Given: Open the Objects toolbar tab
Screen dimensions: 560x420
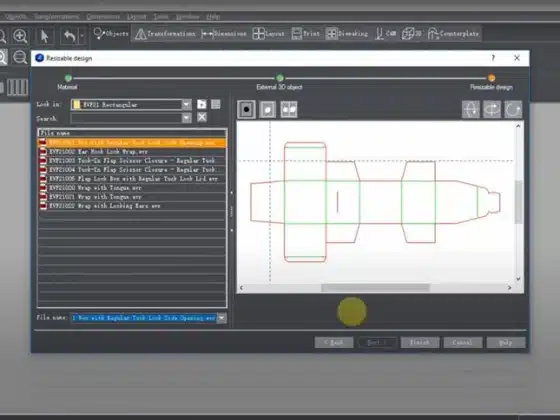Looking at the screenshot, I should 111,34.
